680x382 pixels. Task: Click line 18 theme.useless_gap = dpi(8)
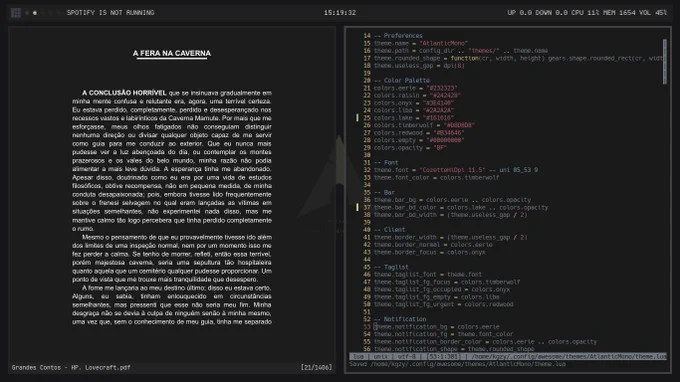(x=419, y=65)
